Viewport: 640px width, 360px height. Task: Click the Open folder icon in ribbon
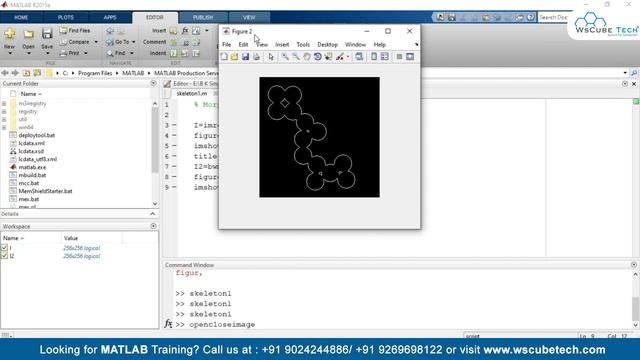click(28, 34)
